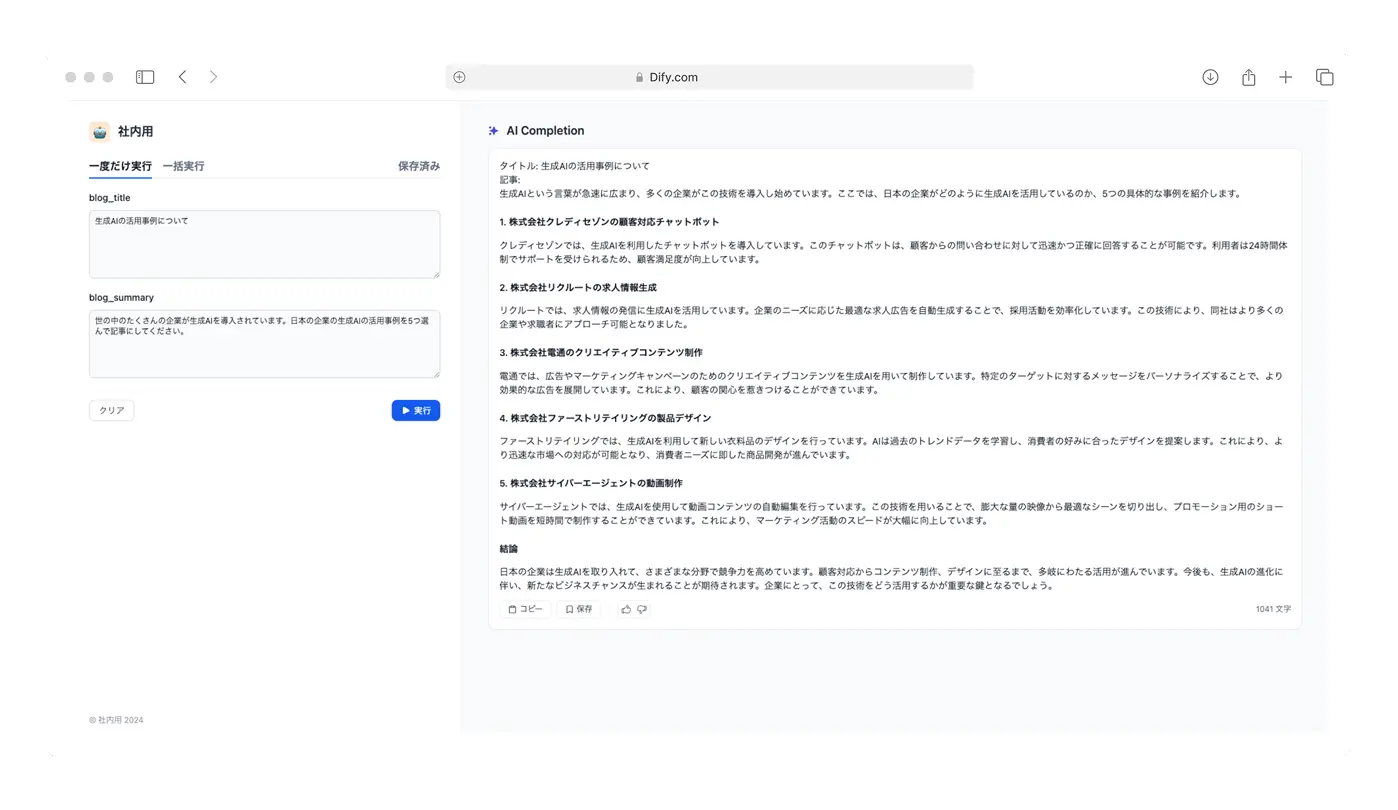The height and width of the screenshot is (810, 1398).
Task: Click the 社内用 robot app icon
Action: [98, 130]
